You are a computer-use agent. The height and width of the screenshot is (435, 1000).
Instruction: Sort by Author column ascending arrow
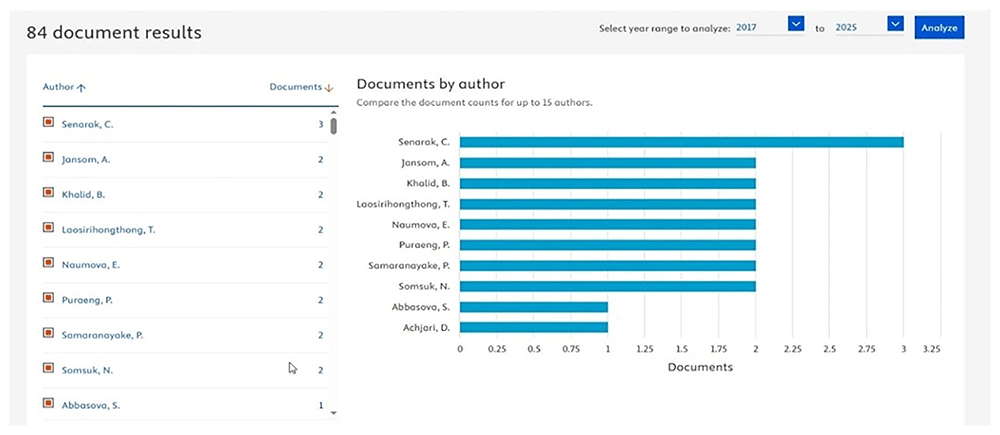point(80,88)
